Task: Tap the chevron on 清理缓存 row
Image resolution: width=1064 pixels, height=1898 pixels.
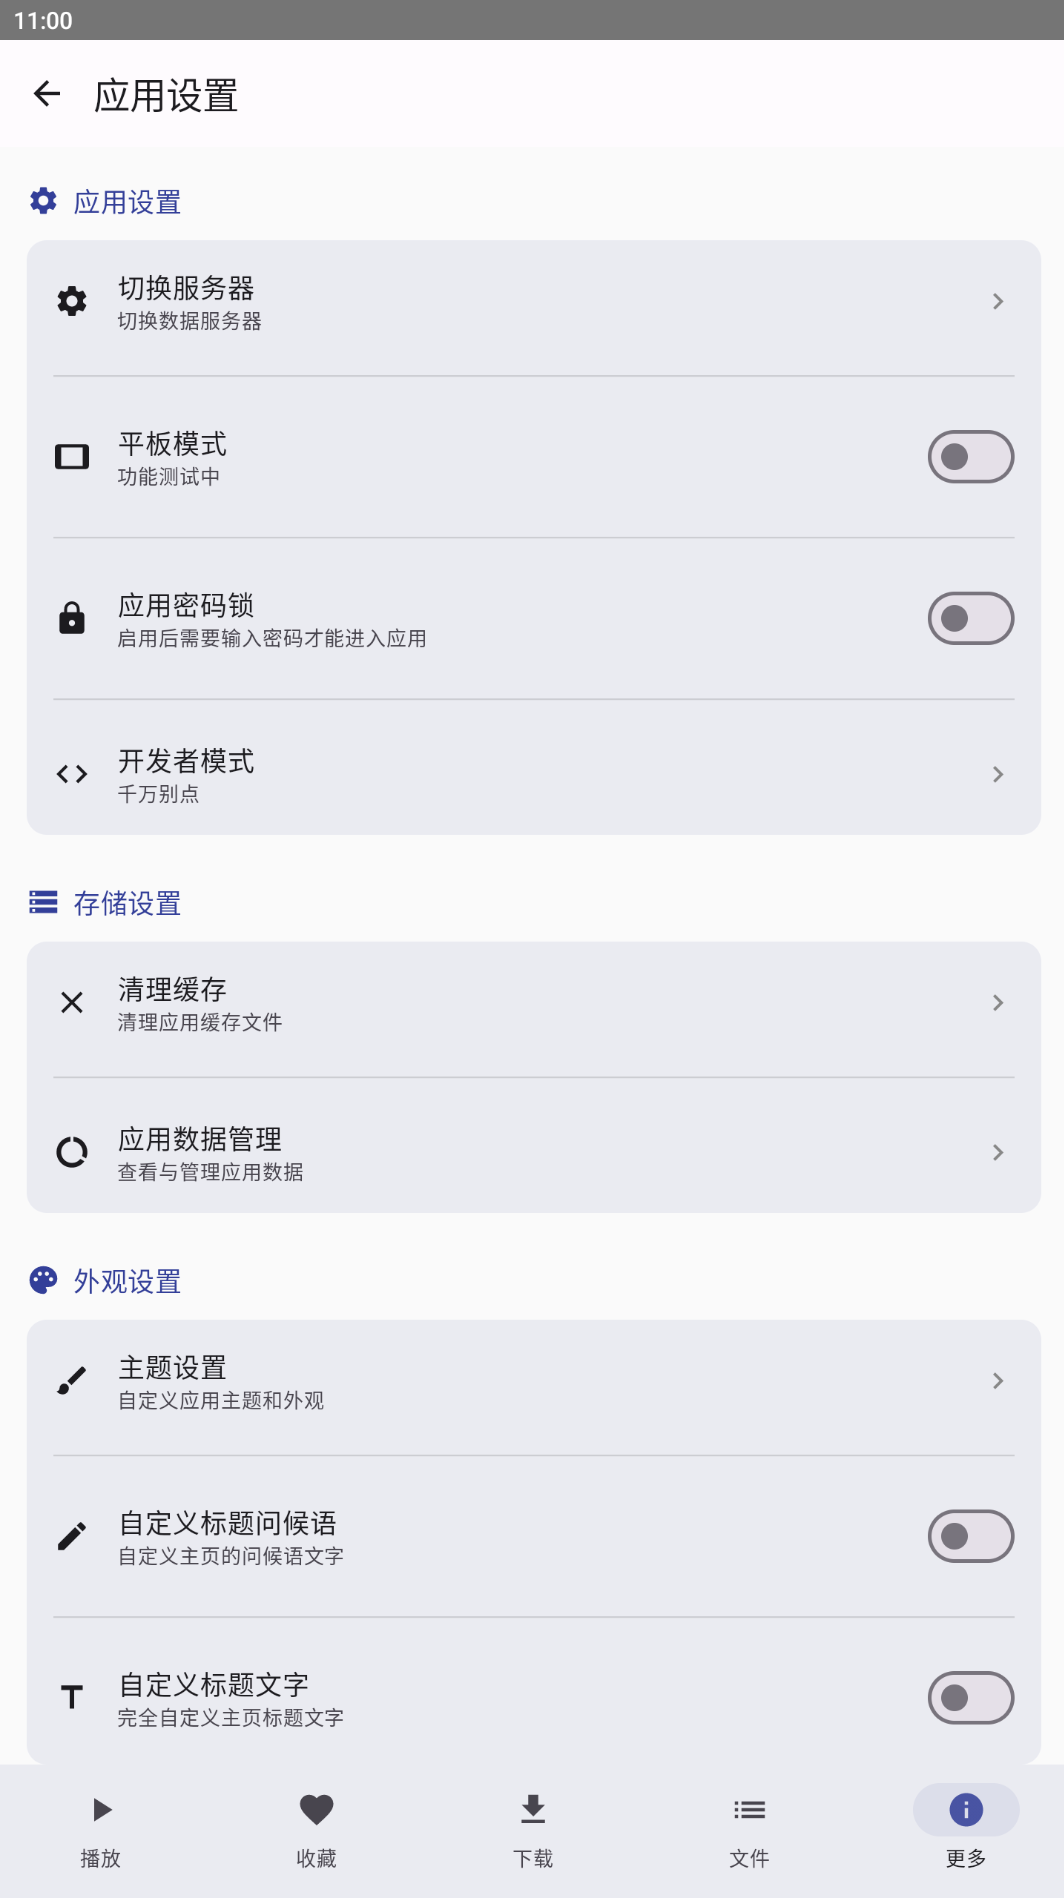Action: (x=997, y=1002)
